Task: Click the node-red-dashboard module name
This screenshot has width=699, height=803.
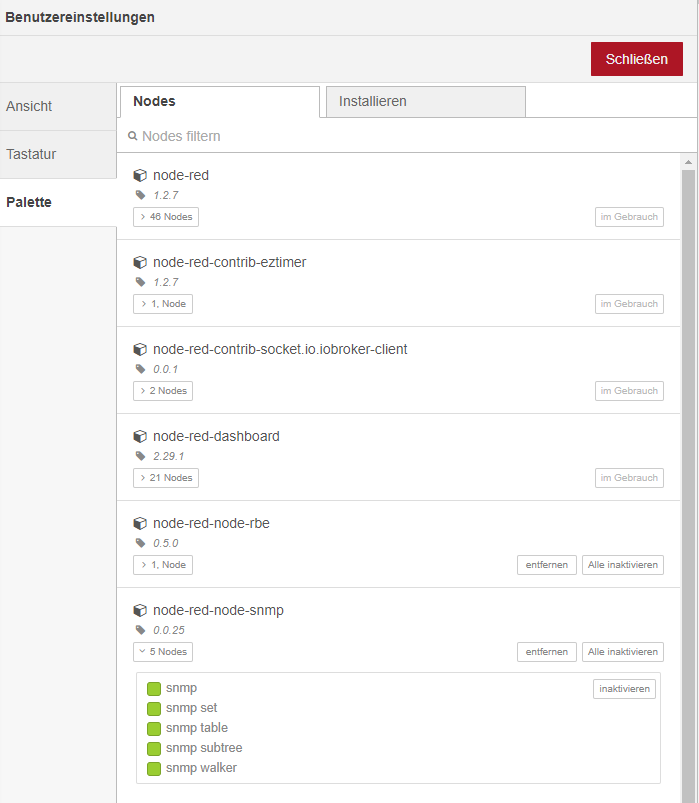Action: (216, 436)
